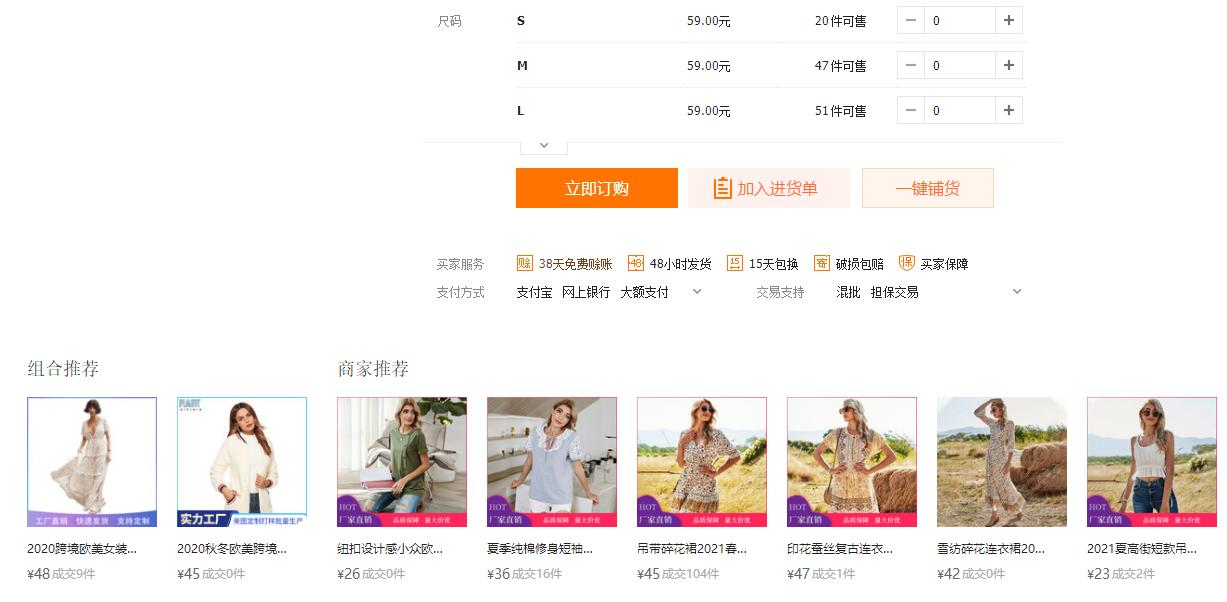
Task: Click the 48小时发货 shipping service icon
Action: 633,264
